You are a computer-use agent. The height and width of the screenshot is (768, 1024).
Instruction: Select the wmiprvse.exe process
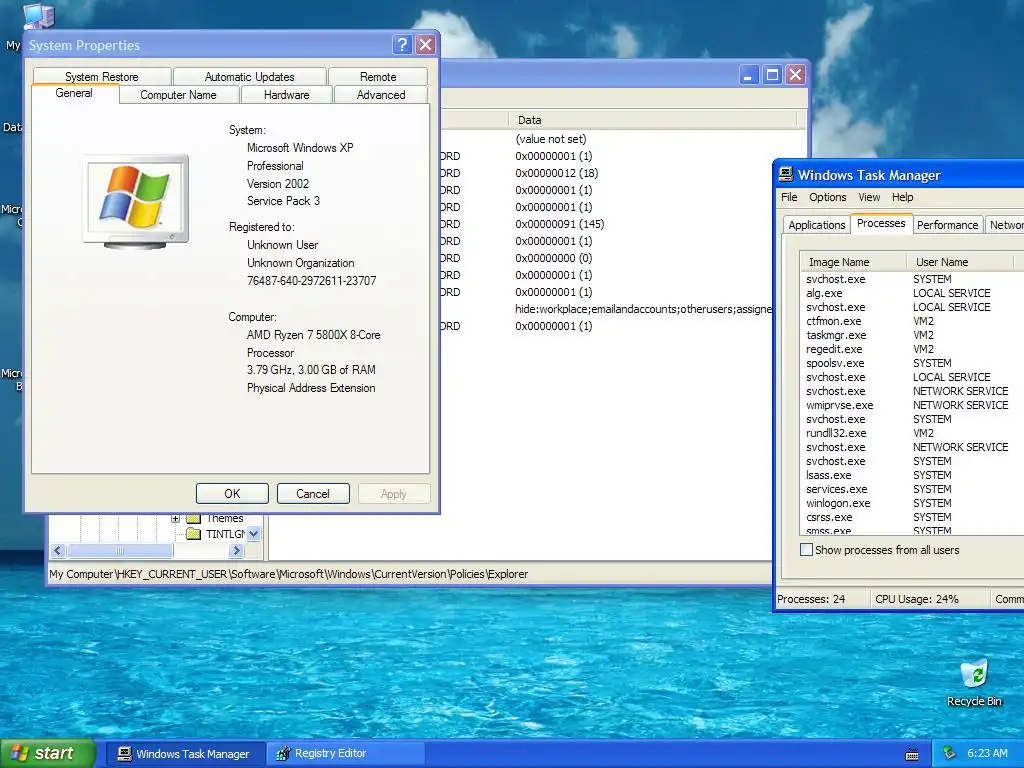(839, 405)
